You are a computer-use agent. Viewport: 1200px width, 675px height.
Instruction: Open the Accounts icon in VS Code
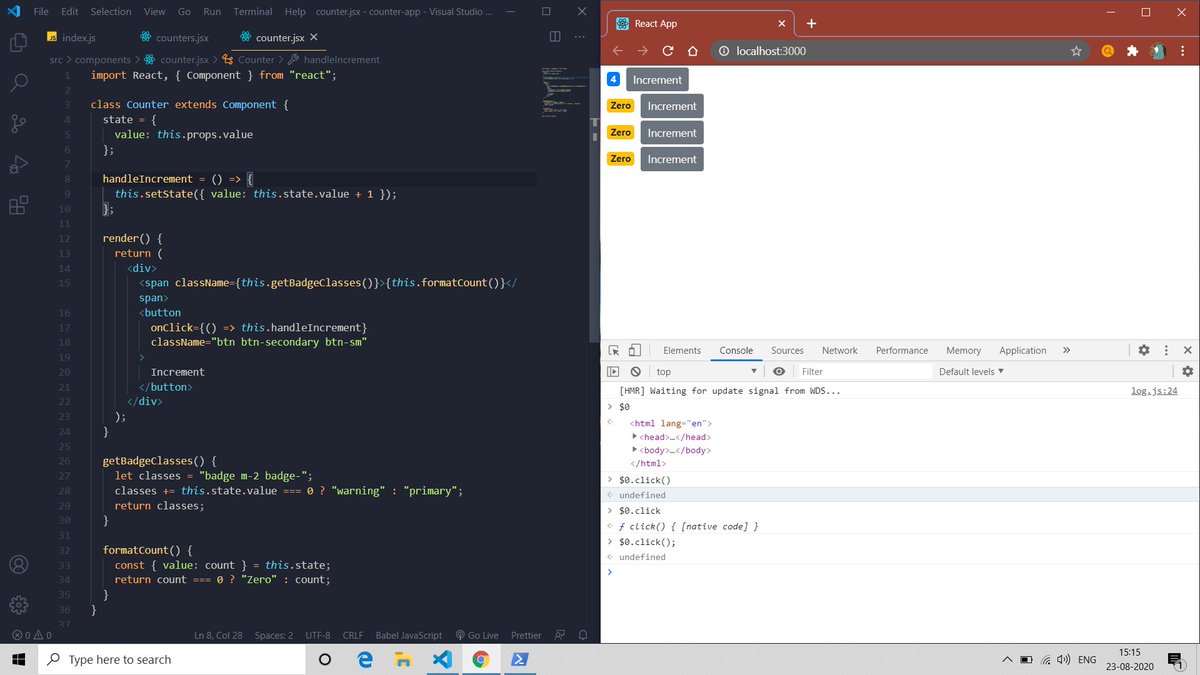(x=18, y=564)
